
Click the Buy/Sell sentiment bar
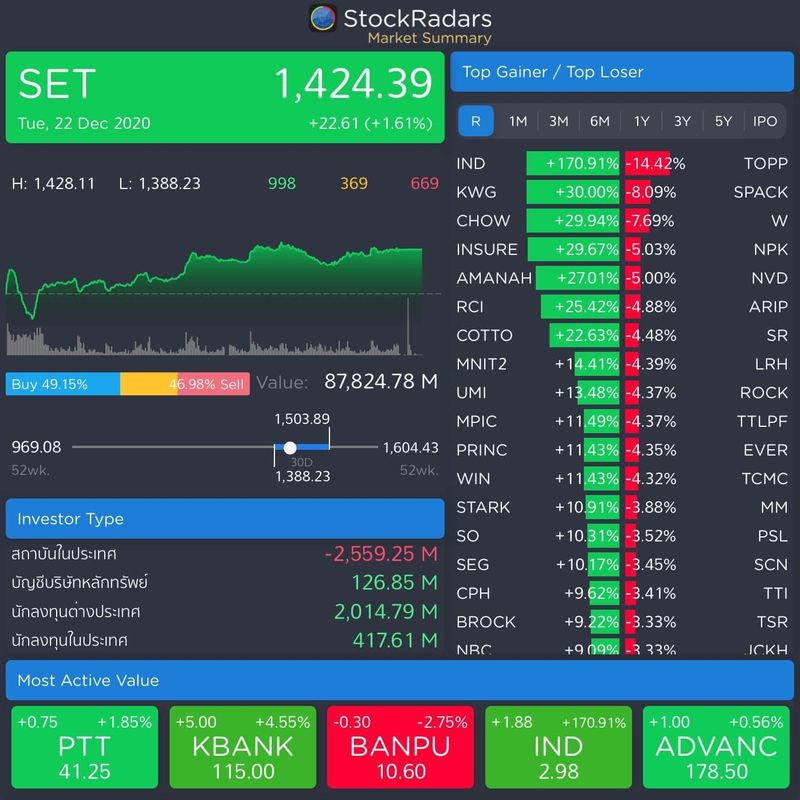[x=123, y=382]
